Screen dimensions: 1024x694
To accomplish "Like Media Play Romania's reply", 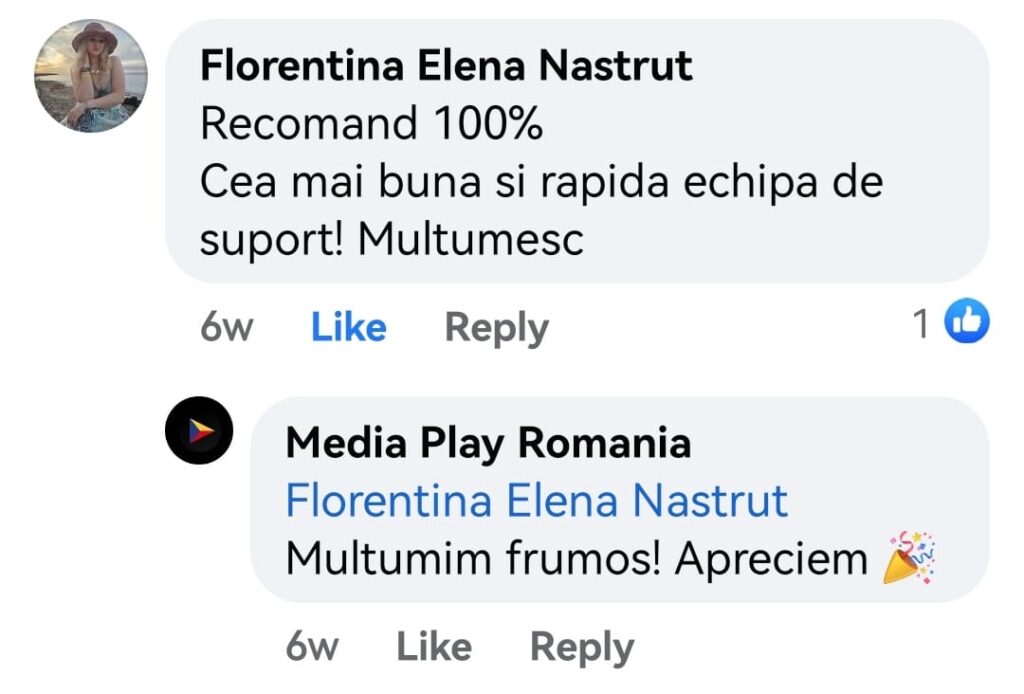I will [x=433, y=647].
